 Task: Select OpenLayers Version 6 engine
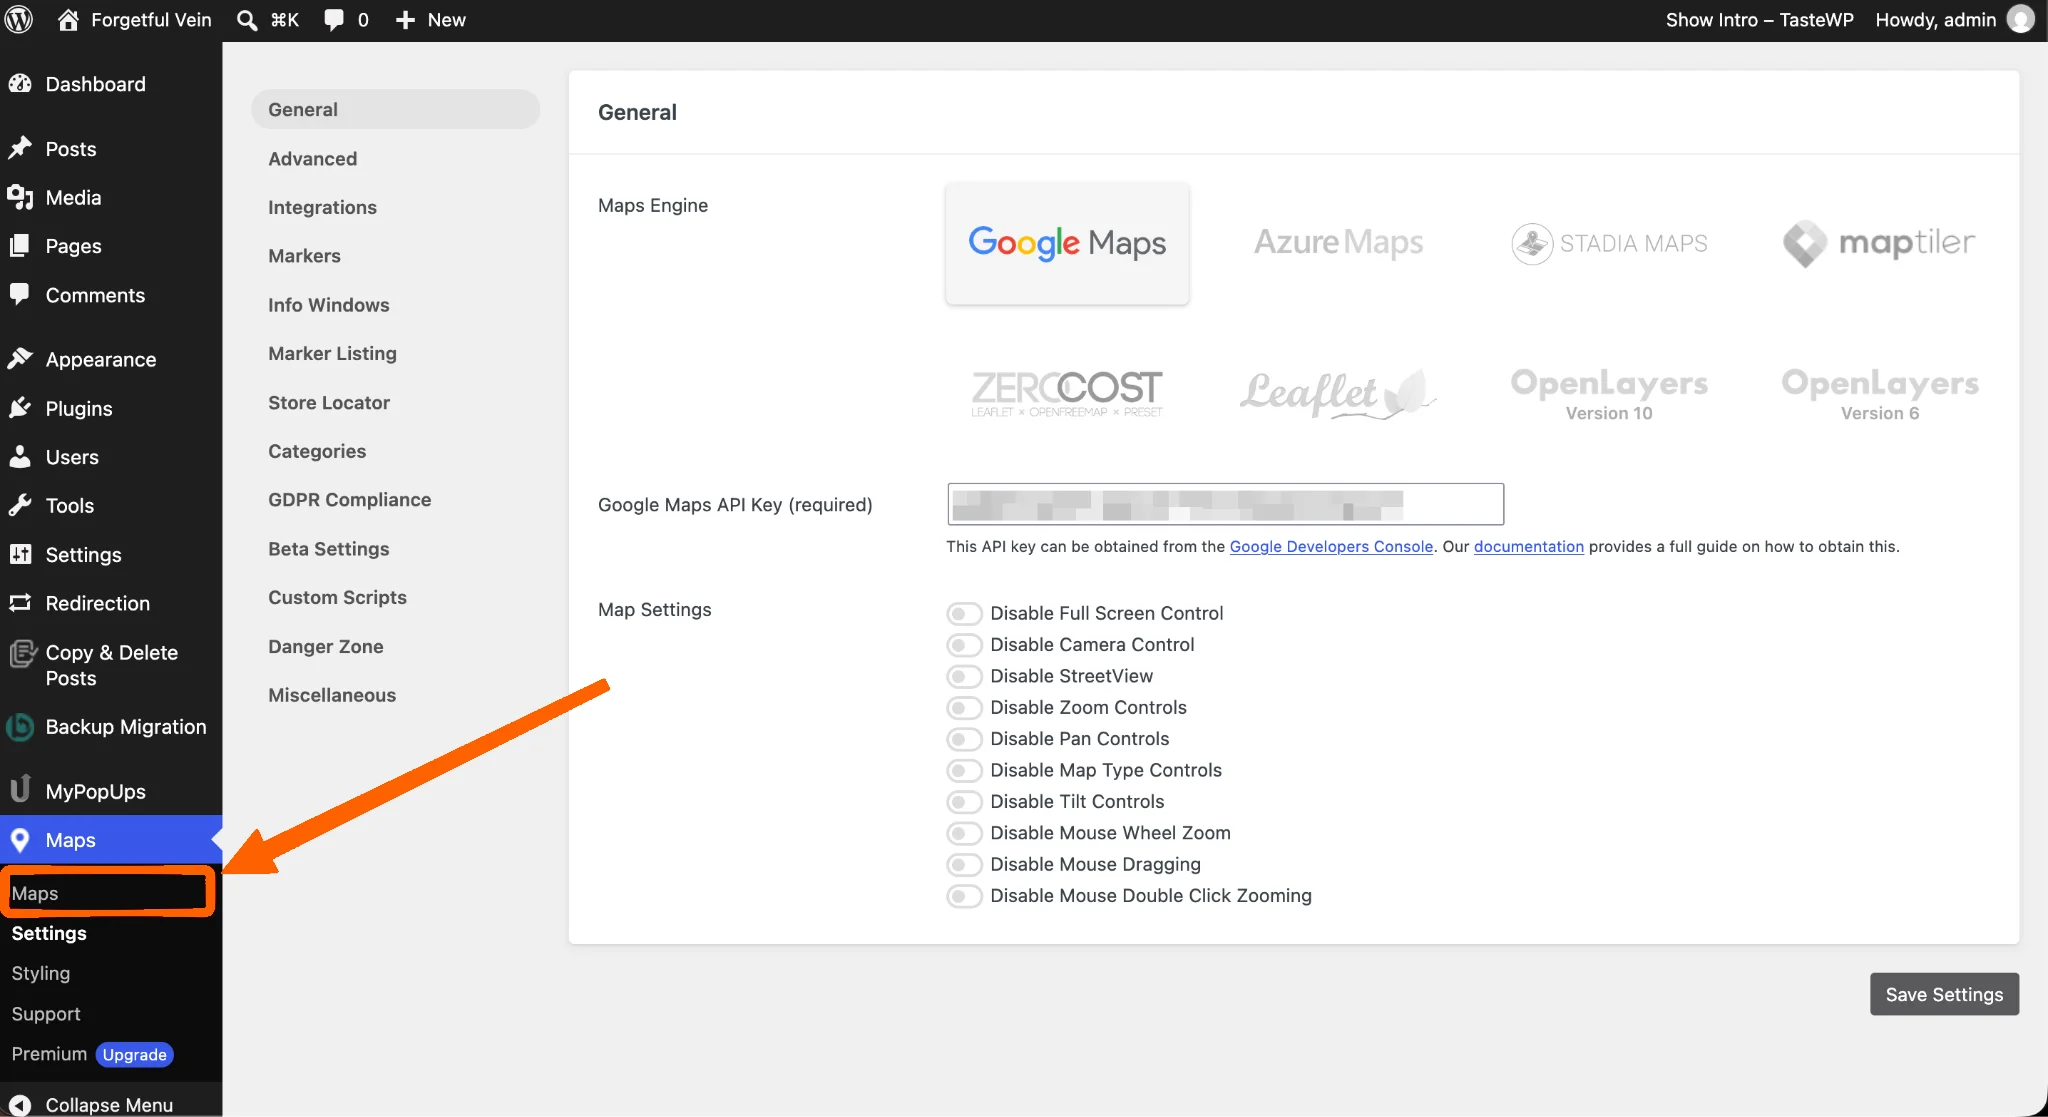click(1880, 393)
